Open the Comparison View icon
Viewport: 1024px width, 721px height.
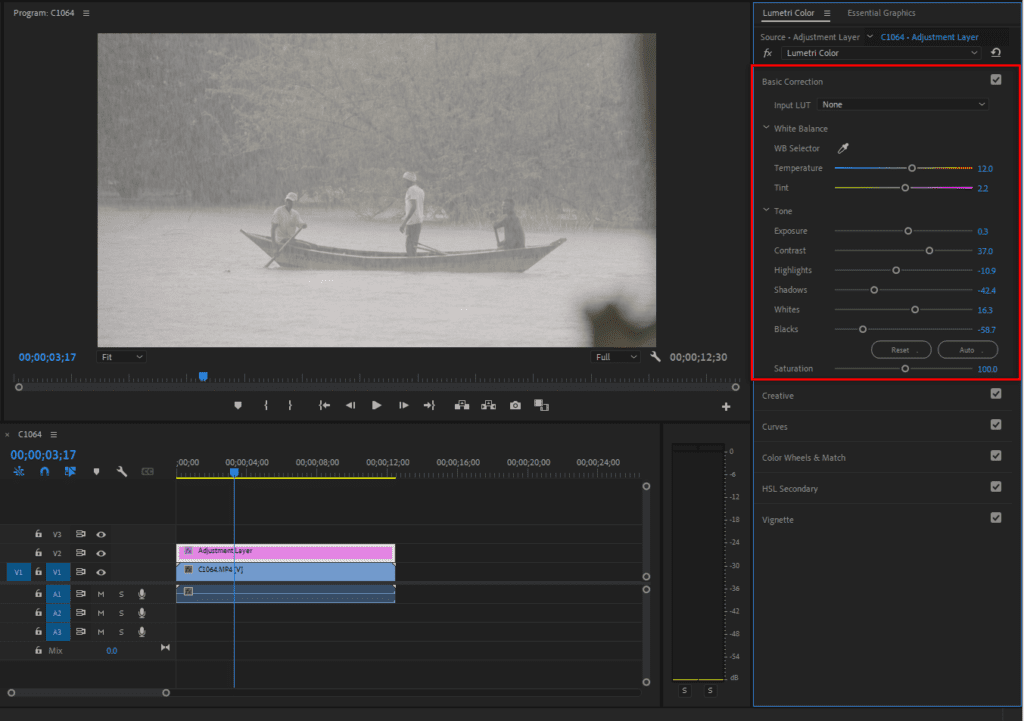click(x=540, y=405)
